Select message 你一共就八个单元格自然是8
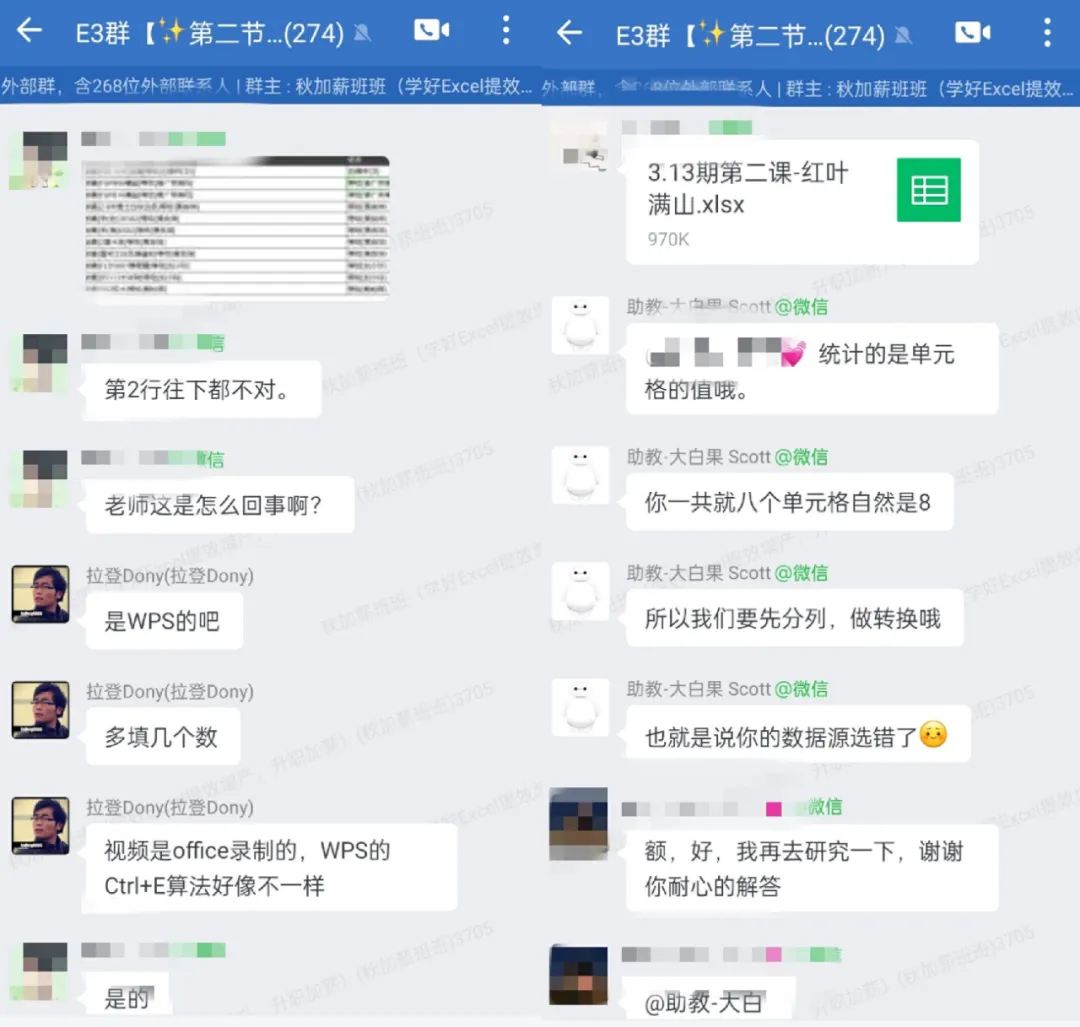This screenshot has width=1080, height=1027. pyautogui.click(x=789, y=502)
